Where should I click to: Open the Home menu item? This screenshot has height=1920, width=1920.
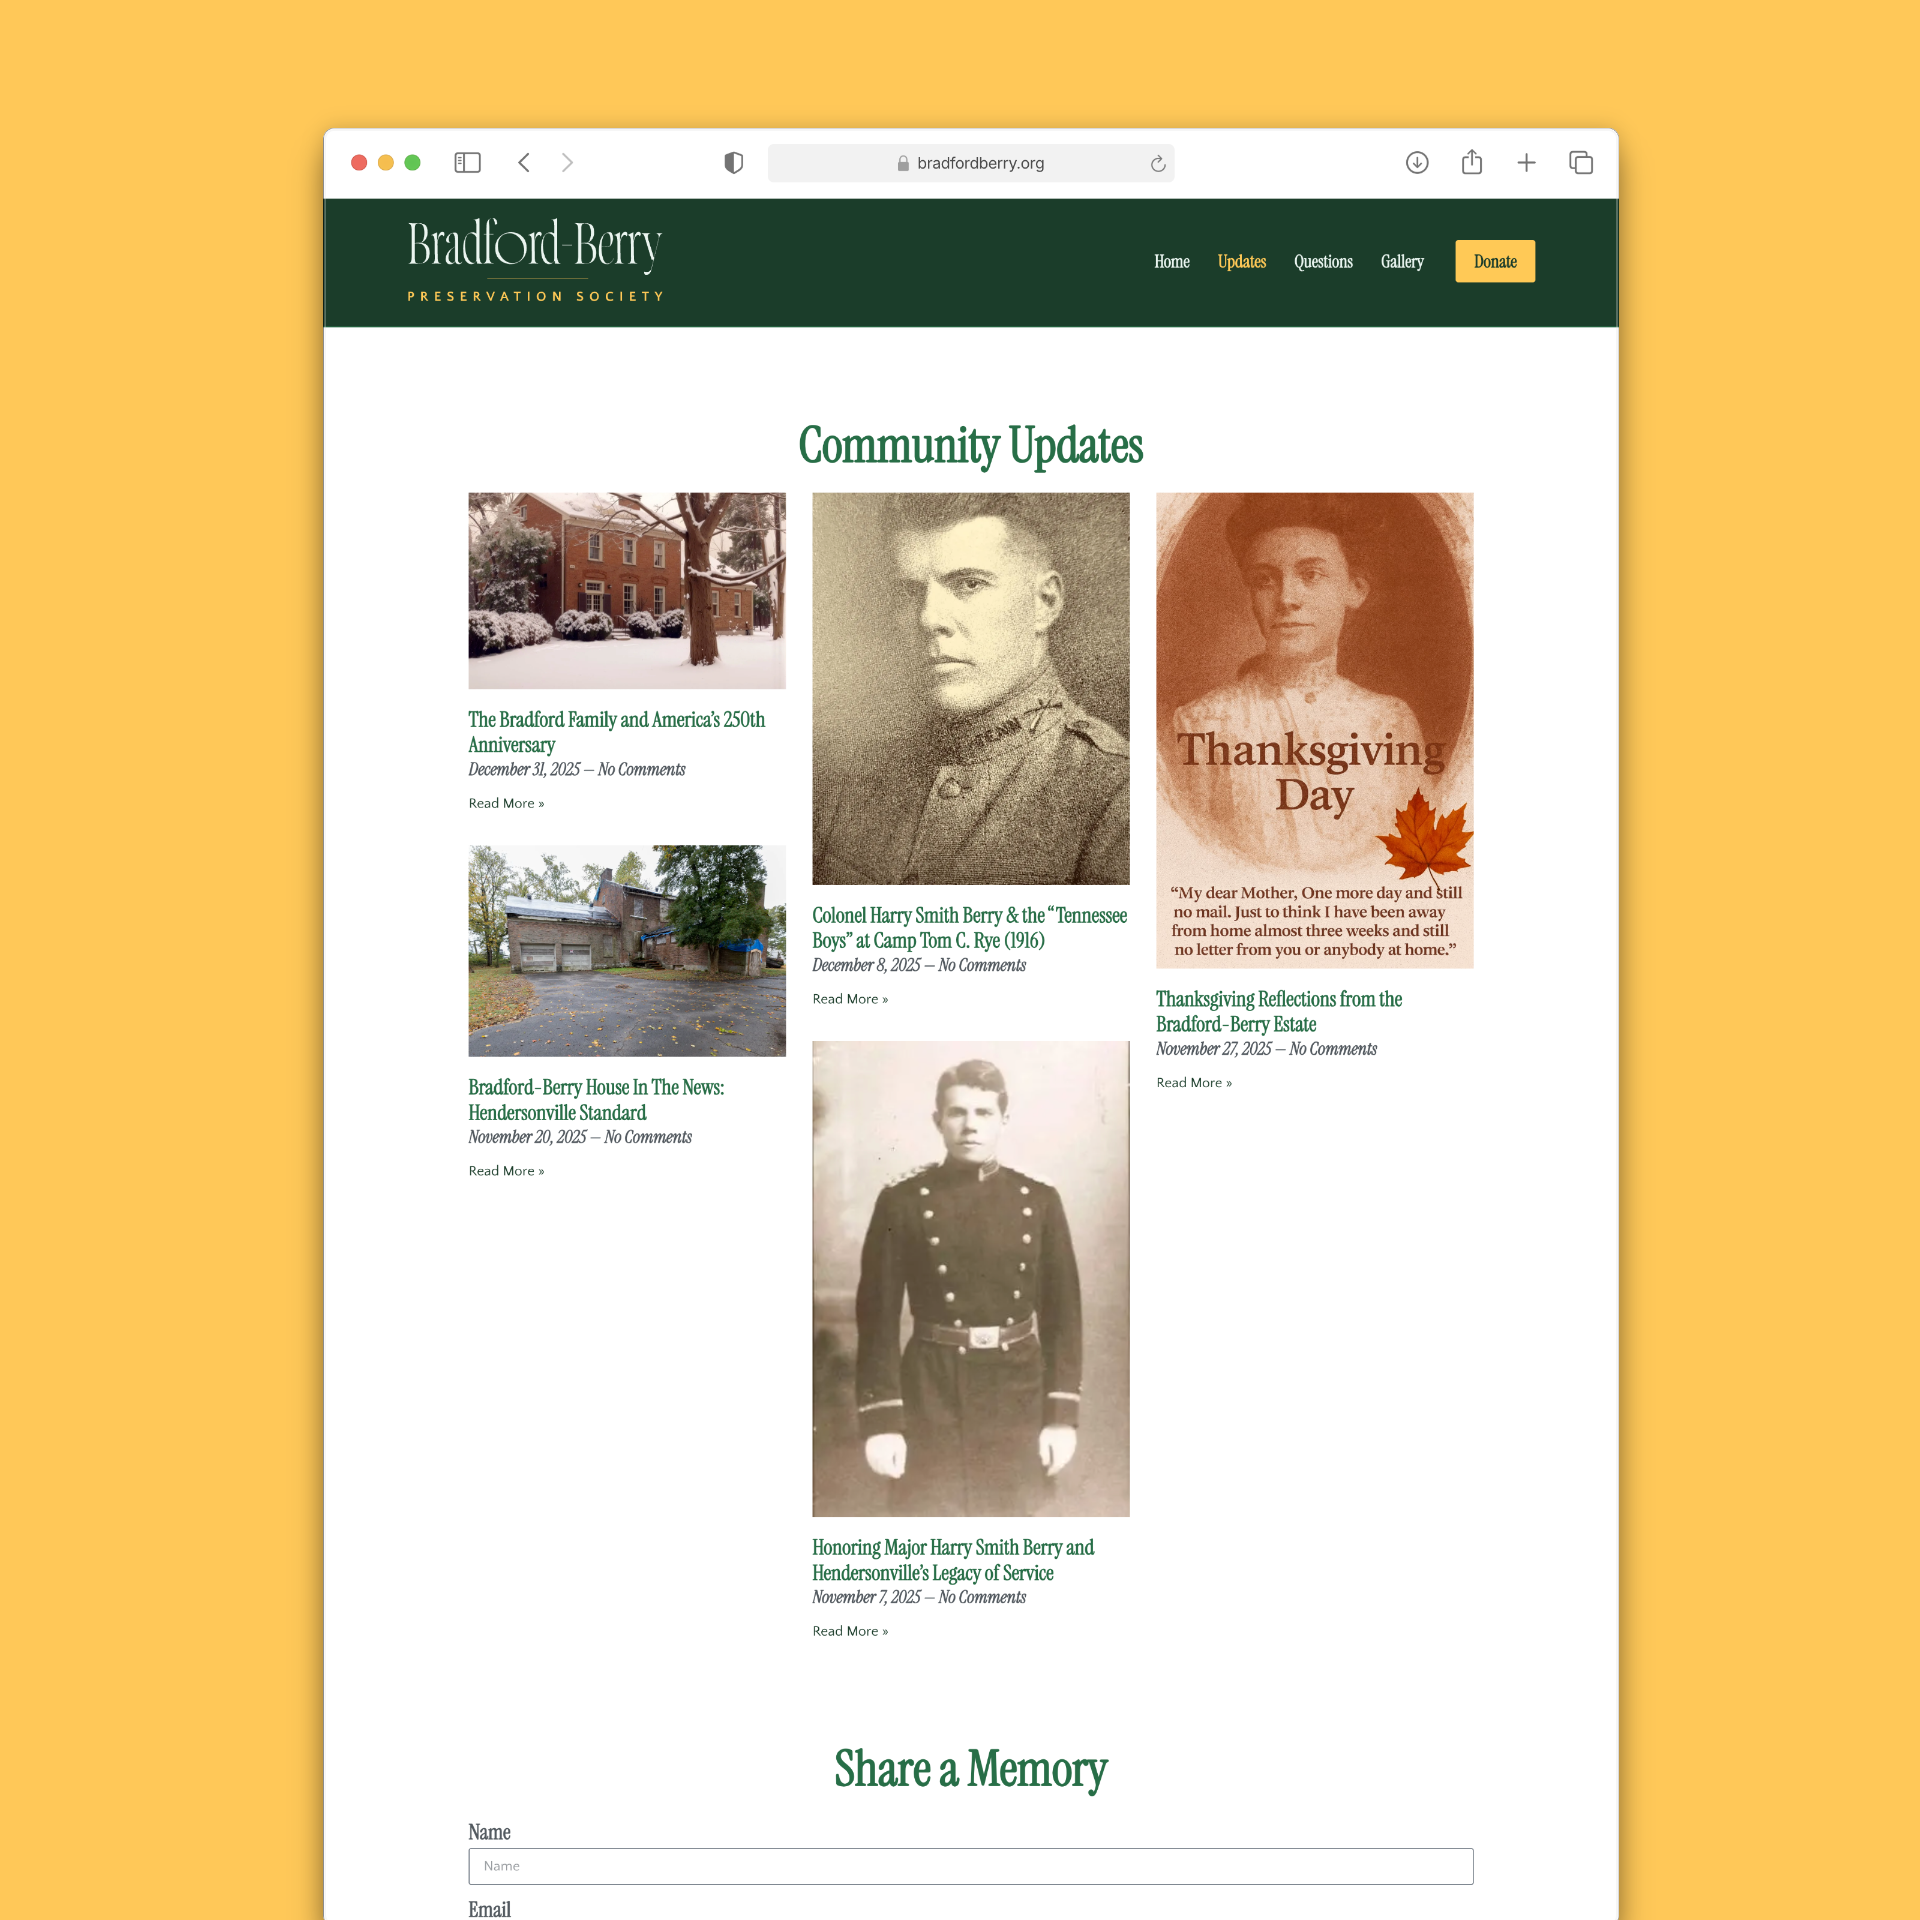pyautogui.click(x=1171, y=262)
